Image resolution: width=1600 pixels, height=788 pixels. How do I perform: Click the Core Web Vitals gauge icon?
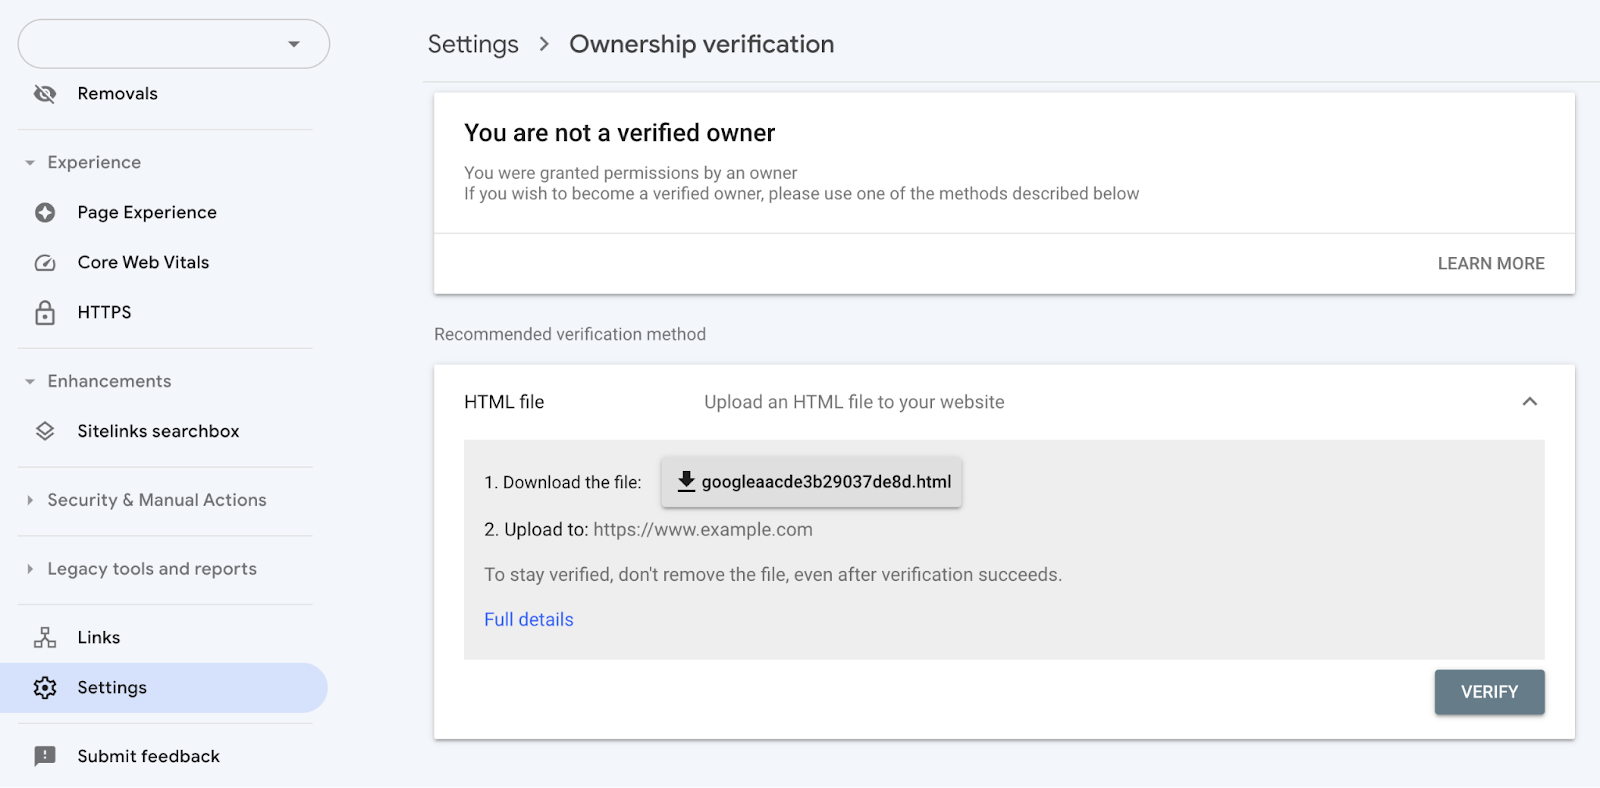pyautogui.click(x=45, y=263)
